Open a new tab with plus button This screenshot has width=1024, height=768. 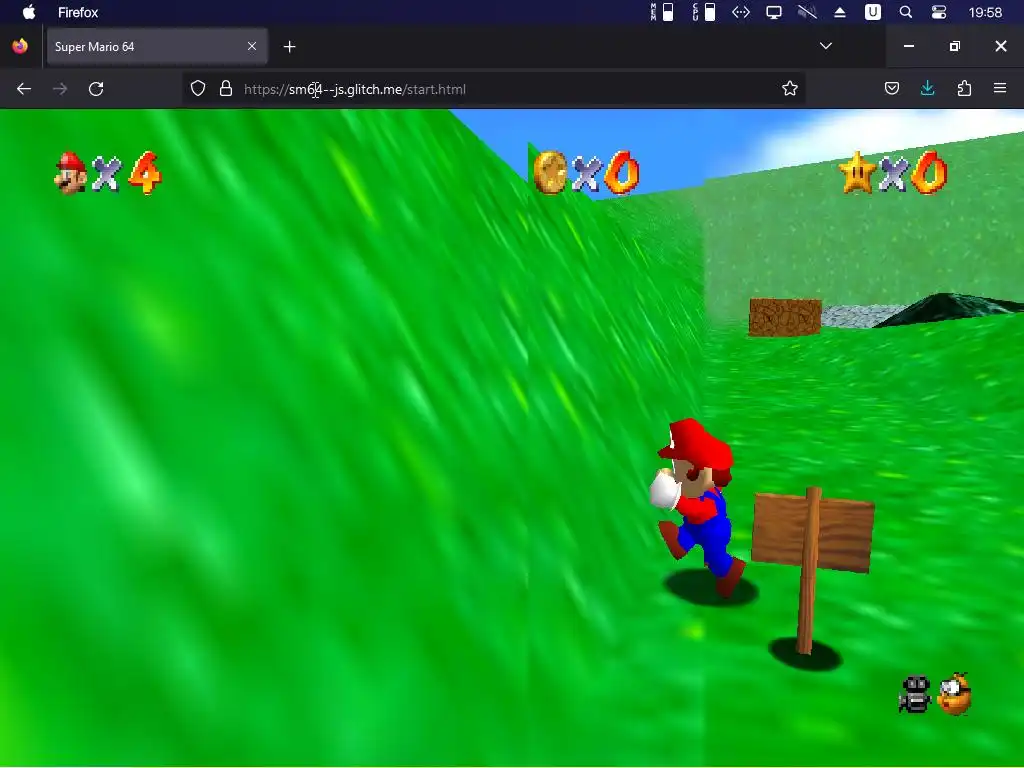point(289,46)
